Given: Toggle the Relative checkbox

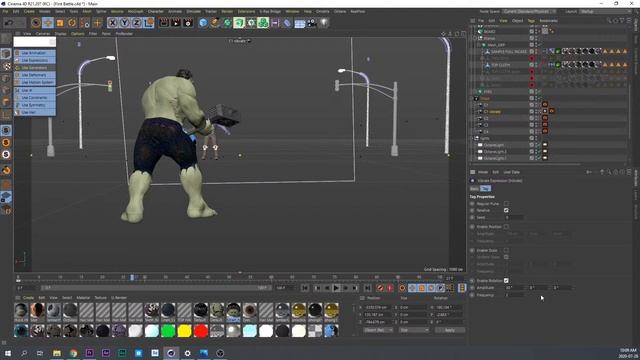Looking at the screenshot, I should point(506,210).
